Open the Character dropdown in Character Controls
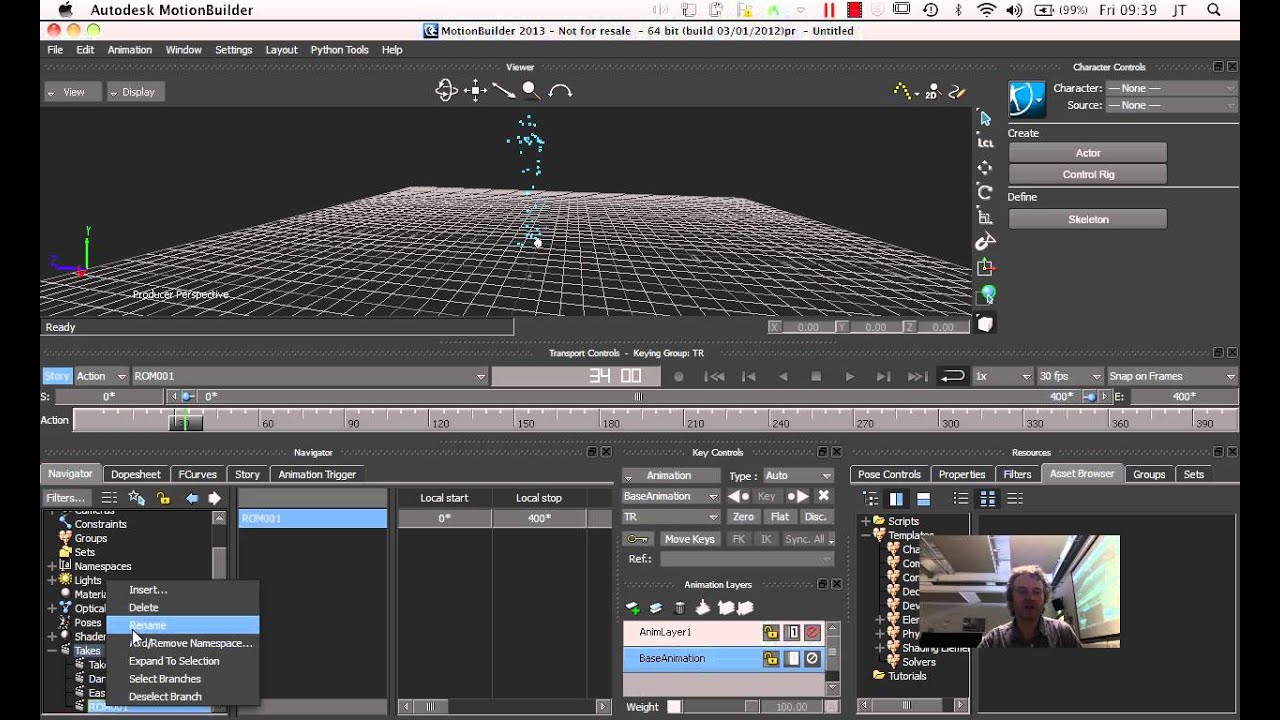Viewport: 1280px width, 720px height. [x=1171, y=88]
